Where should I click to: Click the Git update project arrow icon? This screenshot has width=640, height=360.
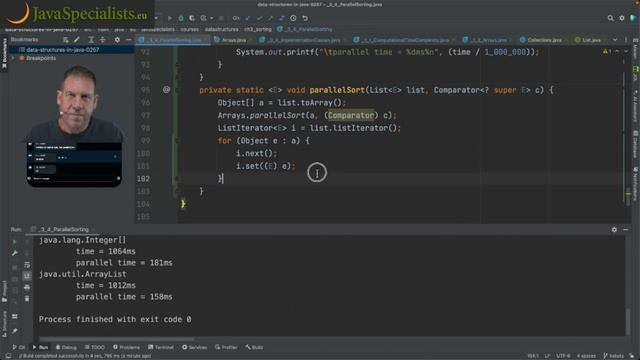click(248, 18)
